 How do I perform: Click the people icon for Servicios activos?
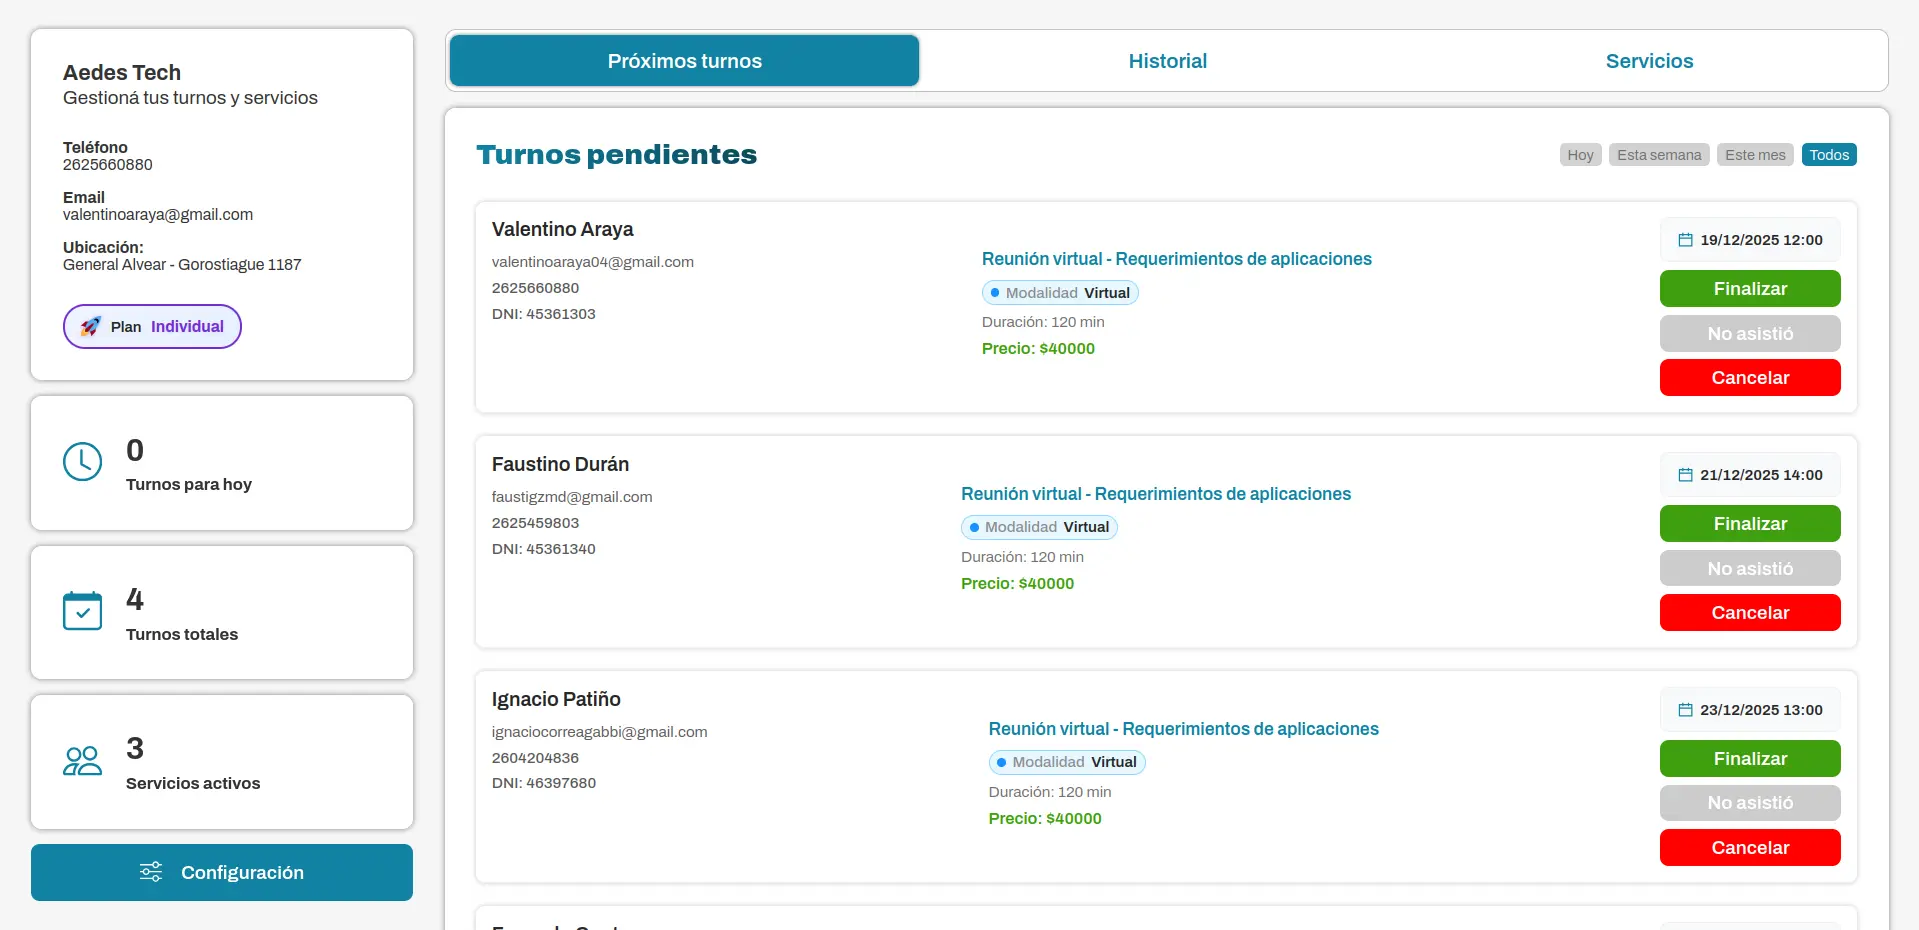82,761
